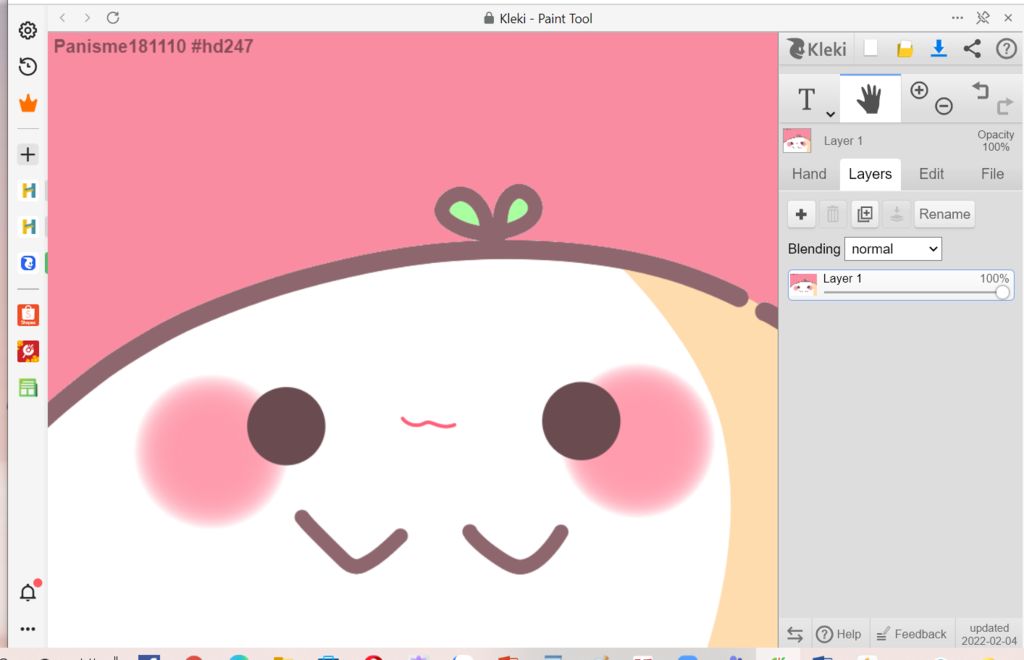Viewport: 1024px width, 660px height.
Task: Share the drawing with the share icon
Action: point(972,48)
